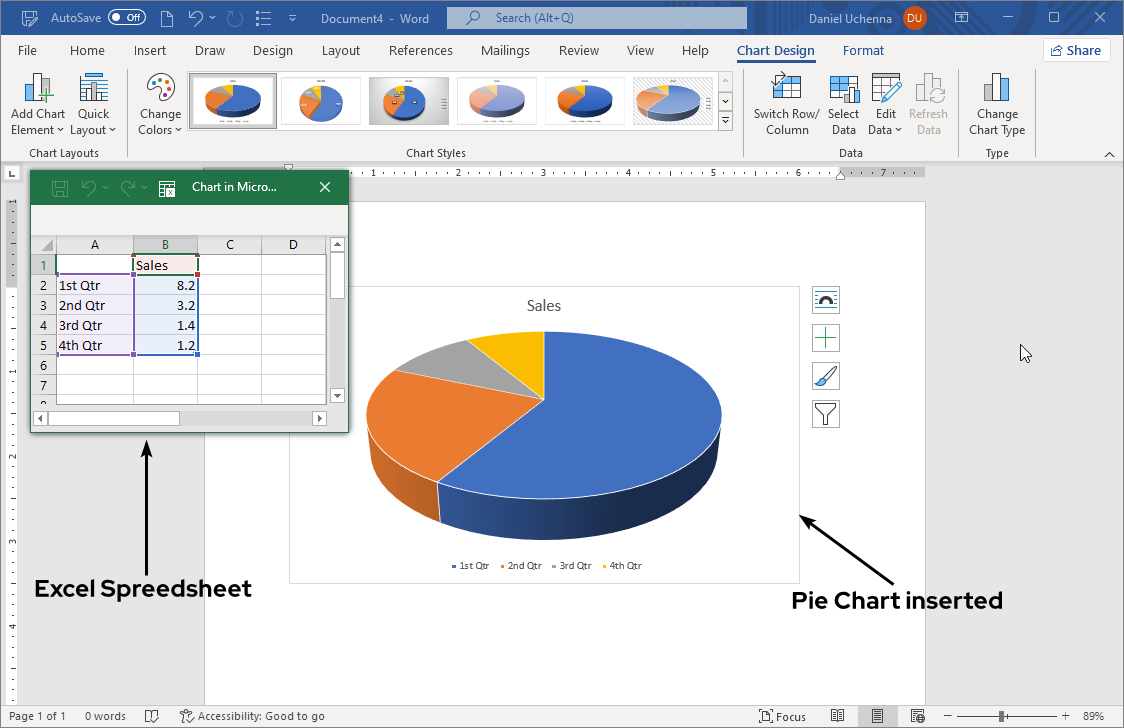Collapse the ribbon with the chevron
This screenshot has height=728, width=1124.
tap(1109, 153)
